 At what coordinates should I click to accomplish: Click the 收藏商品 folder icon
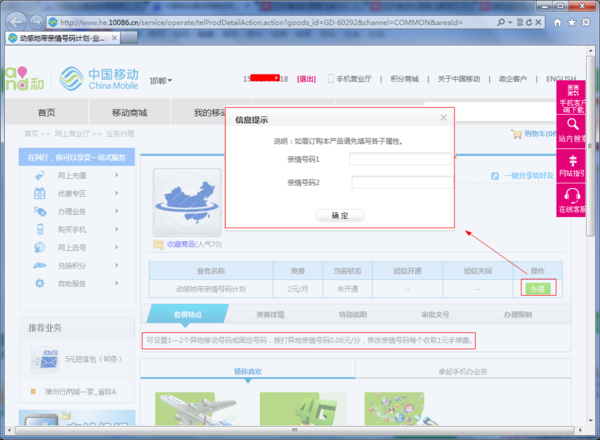pos(158,244)
